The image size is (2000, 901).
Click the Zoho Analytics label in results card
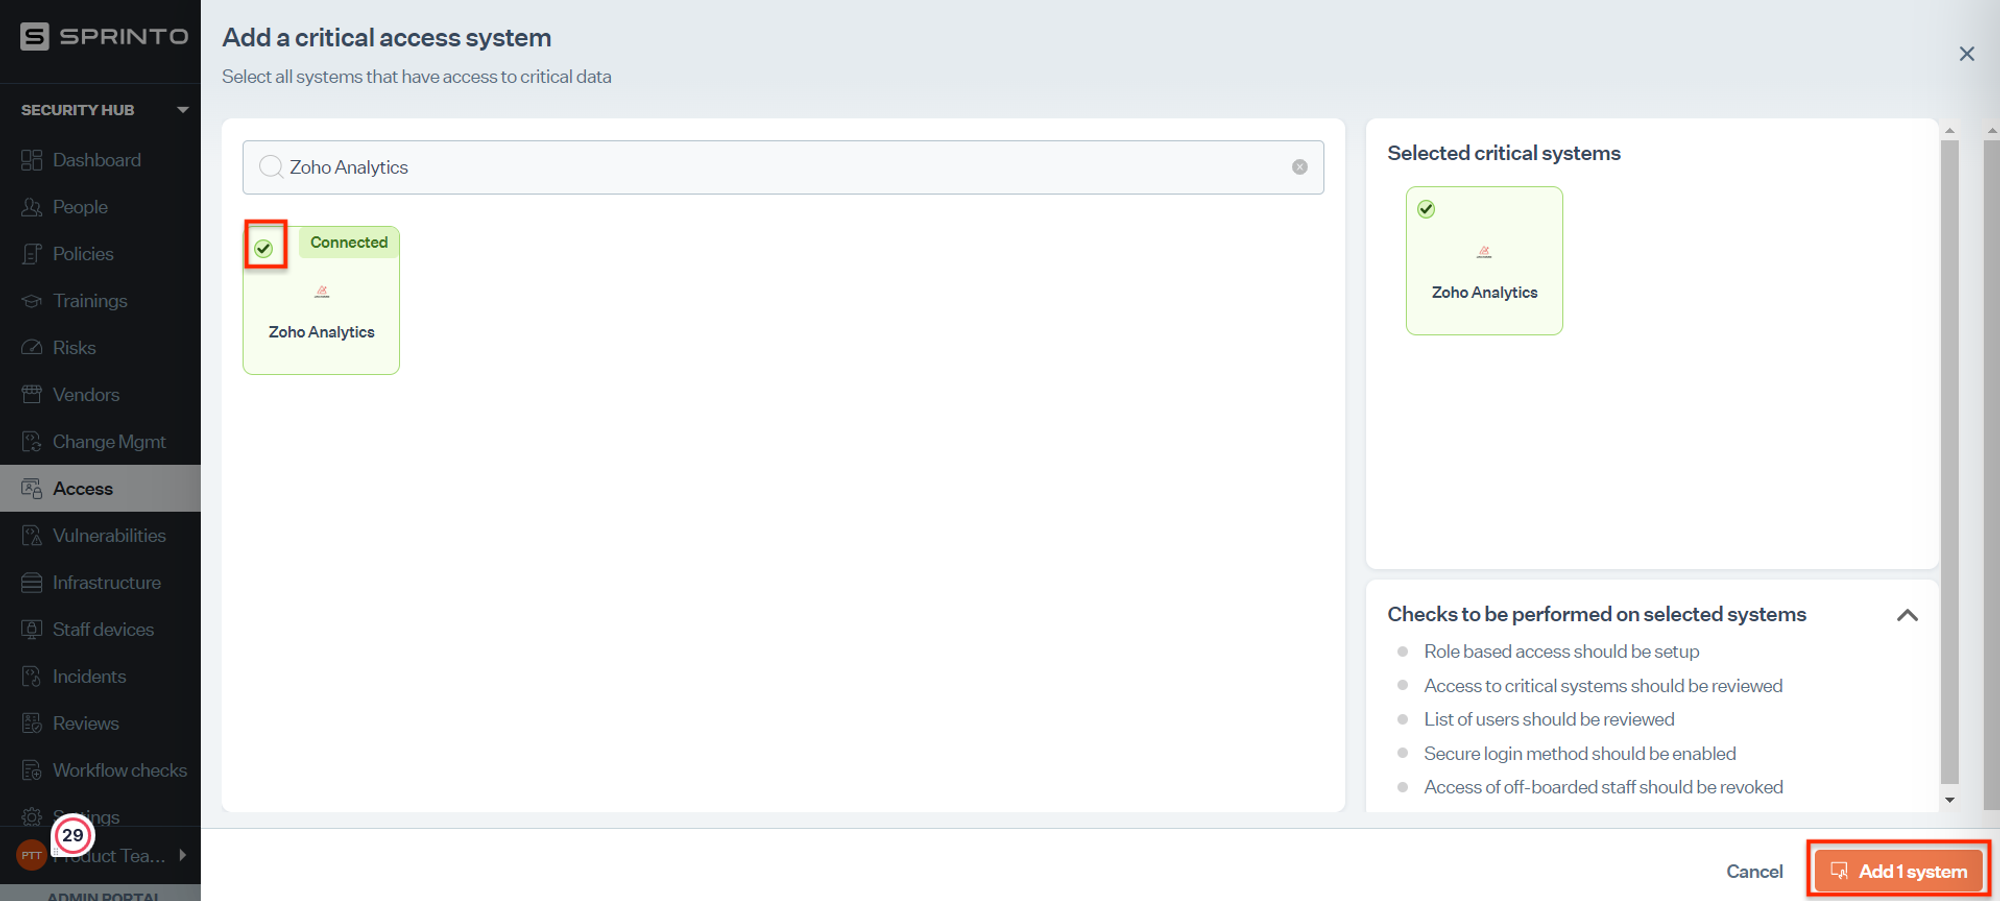(x=321, y=332)
